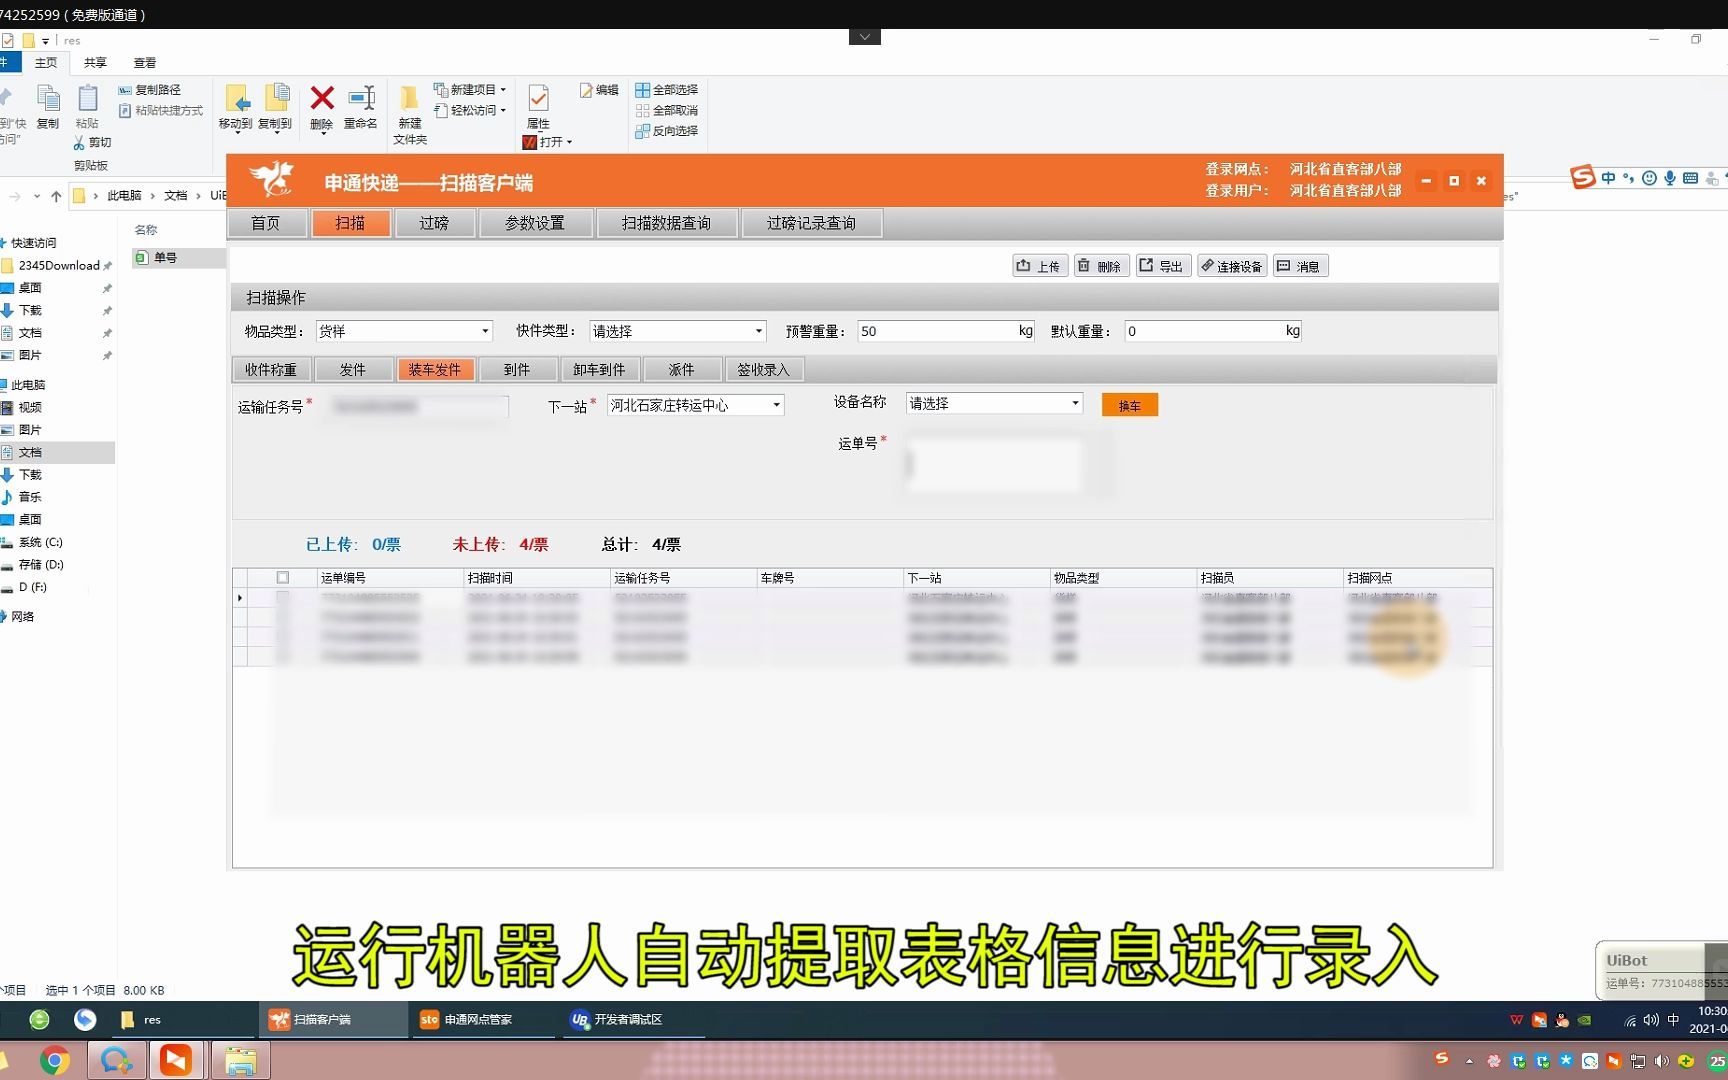This screenshot has width=1728, height=1080.
Task: Switch to the 首页 tab
Action: pos(266,223)
